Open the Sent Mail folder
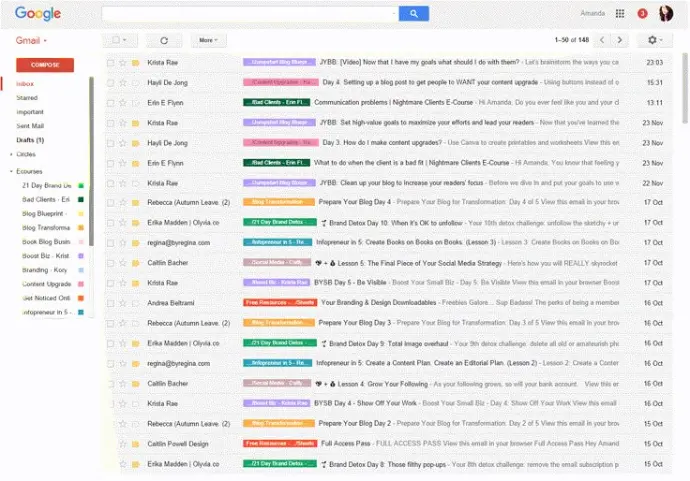The height and width of the screenshot is (481, 690). tap(30, 126)
